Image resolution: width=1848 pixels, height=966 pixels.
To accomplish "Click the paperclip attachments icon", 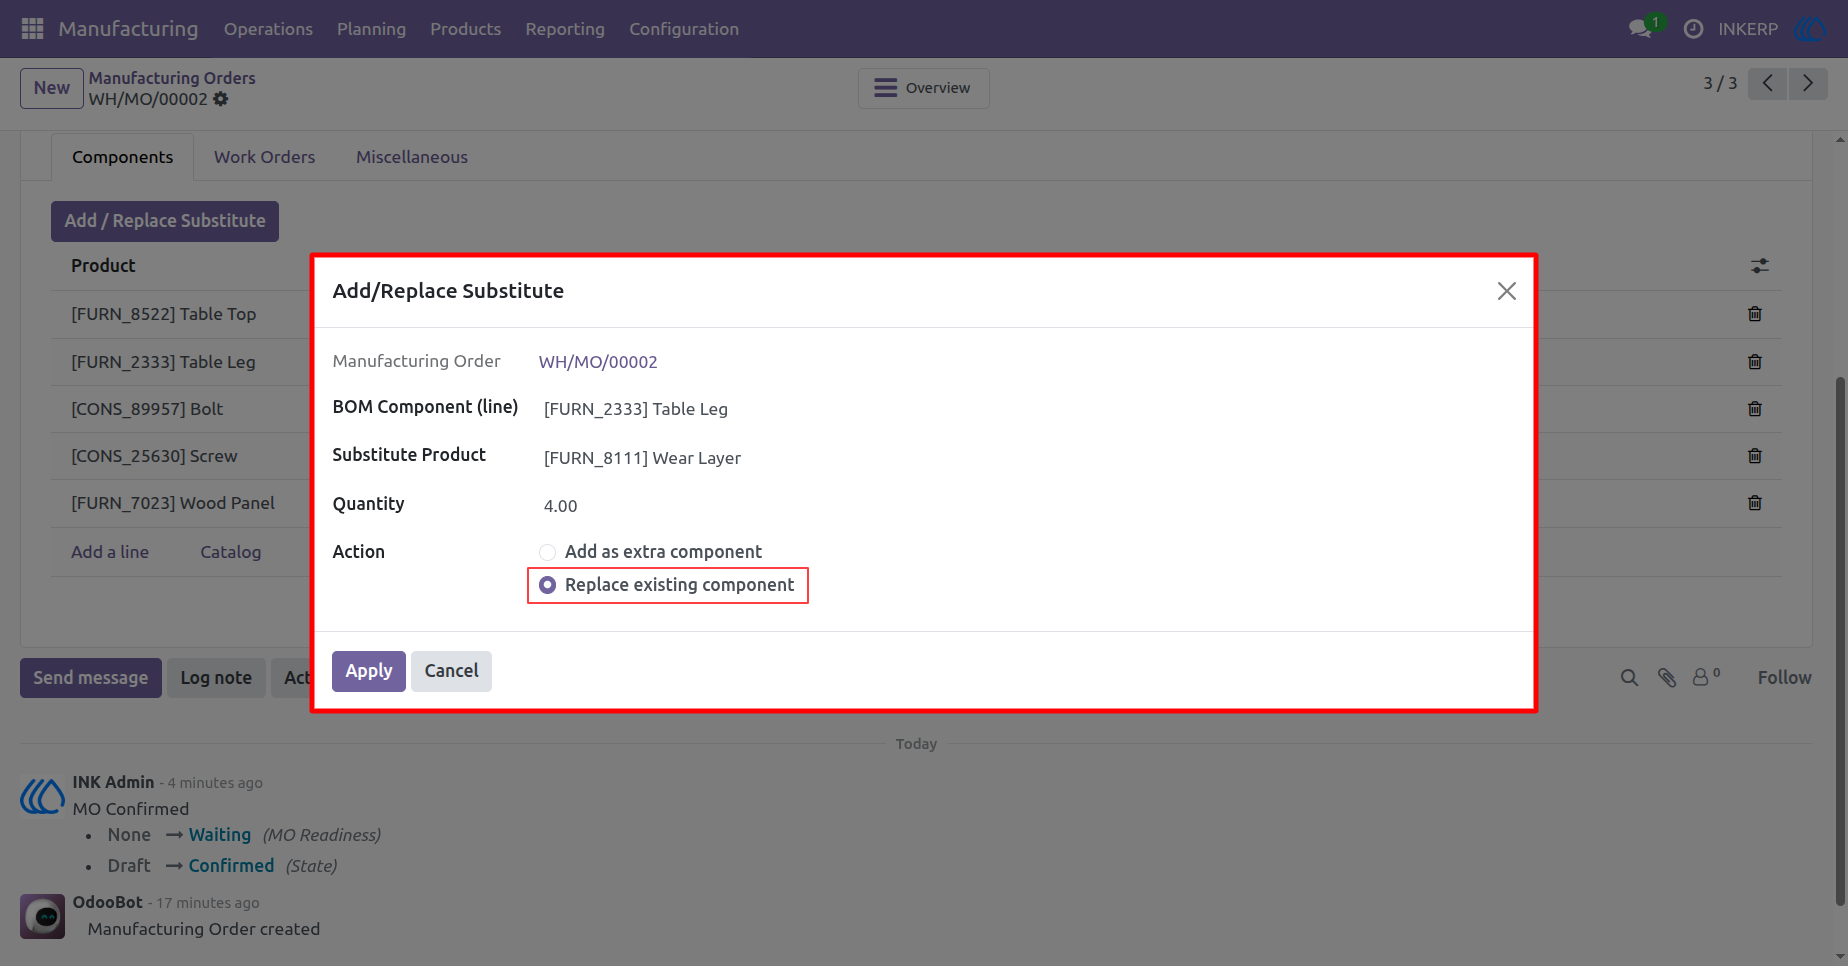I will click(1667, 678).
